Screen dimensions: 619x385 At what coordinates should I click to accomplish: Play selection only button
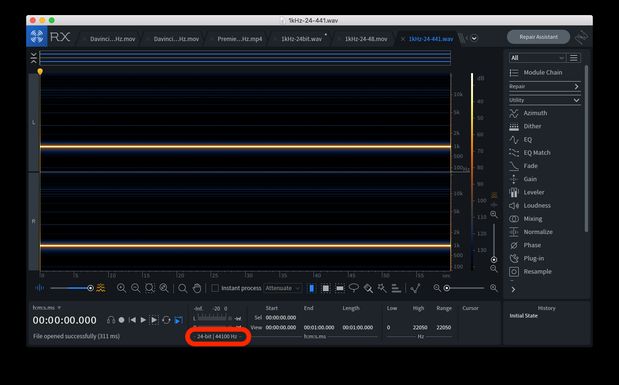154,320
